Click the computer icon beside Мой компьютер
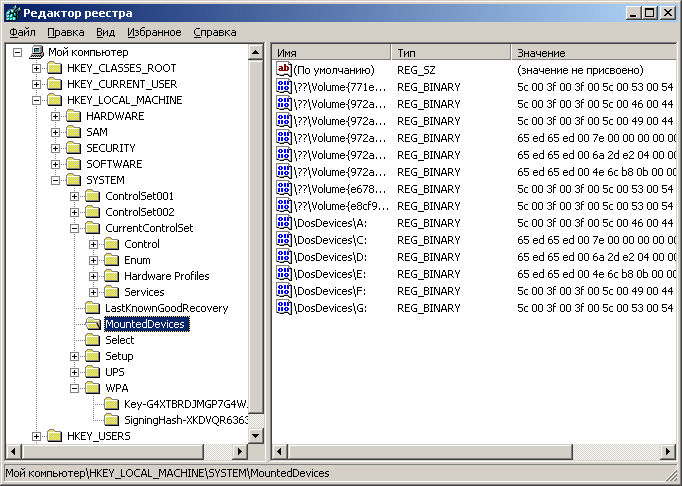682x486 pixels. pyautogui.click(x=37, y=52)
